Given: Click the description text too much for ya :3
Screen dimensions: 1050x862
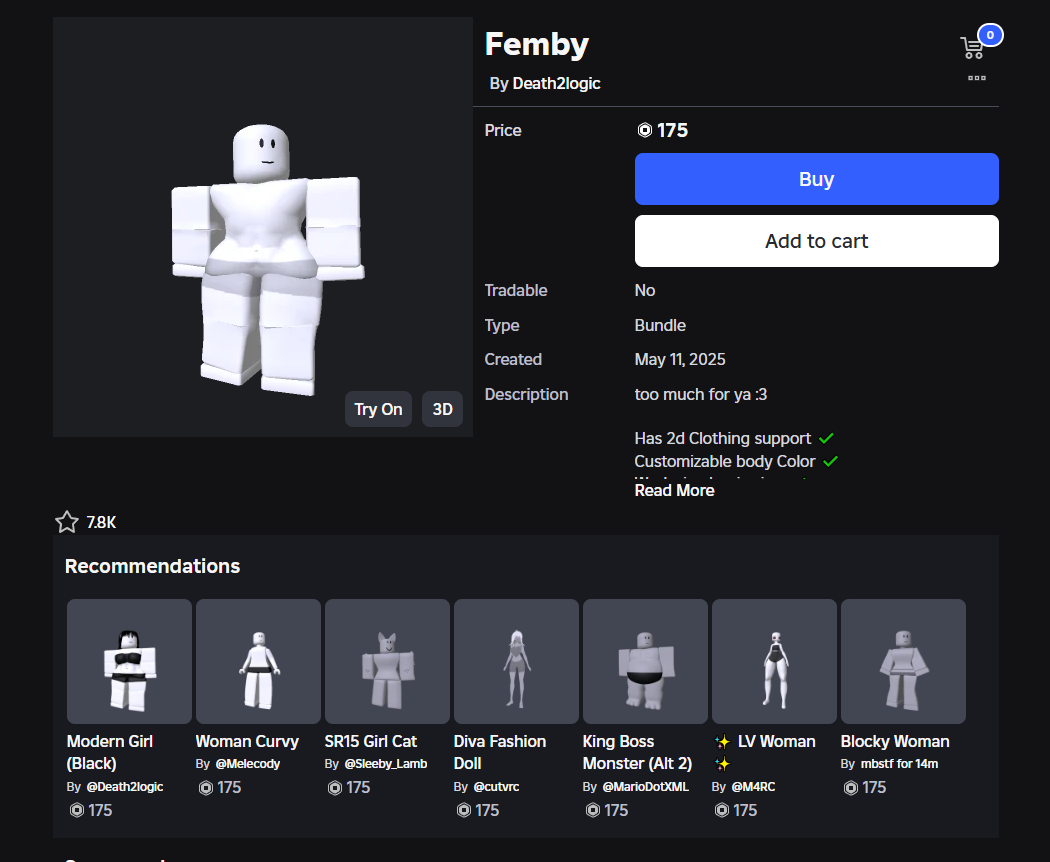Looking at the screenshot, I should point(700,394).
